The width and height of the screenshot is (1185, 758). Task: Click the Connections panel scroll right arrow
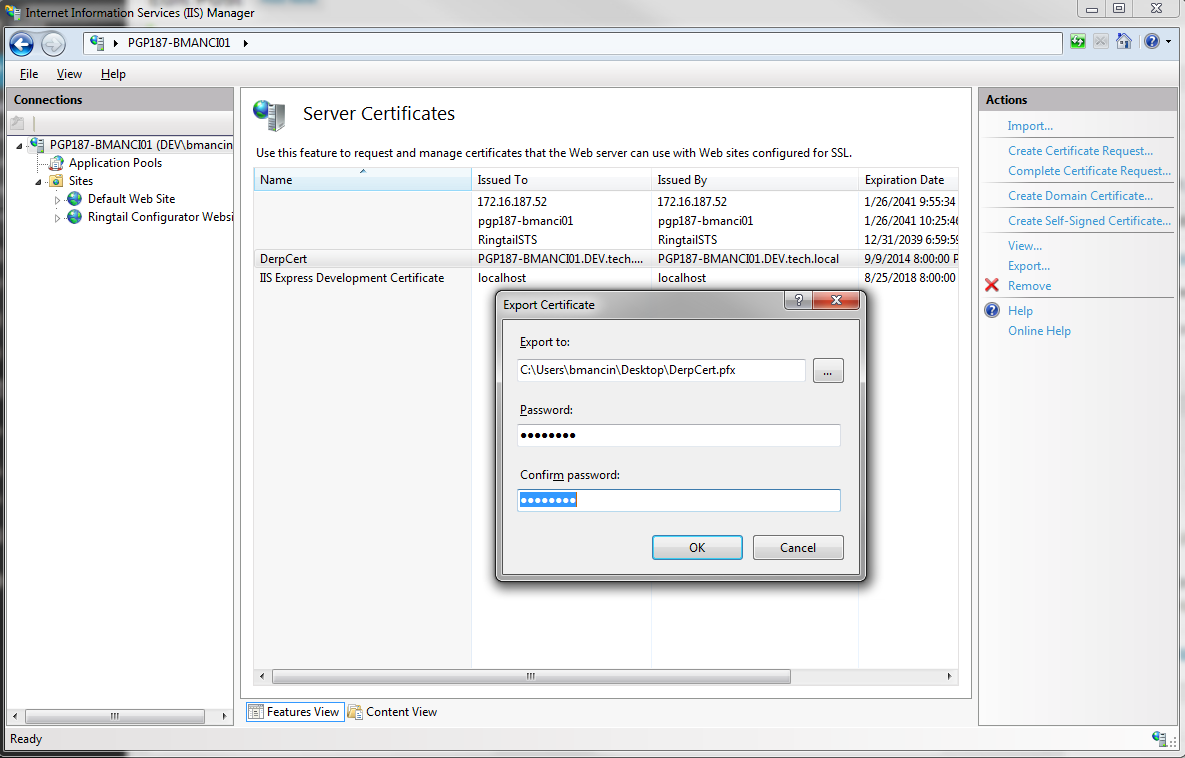point(224,716)
